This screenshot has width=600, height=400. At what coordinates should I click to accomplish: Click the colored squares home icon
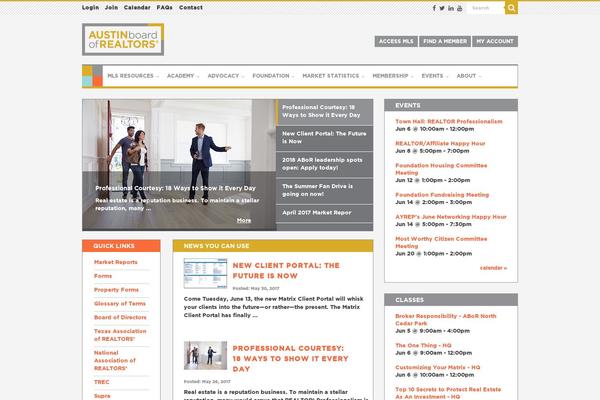(x=90, y=76)
